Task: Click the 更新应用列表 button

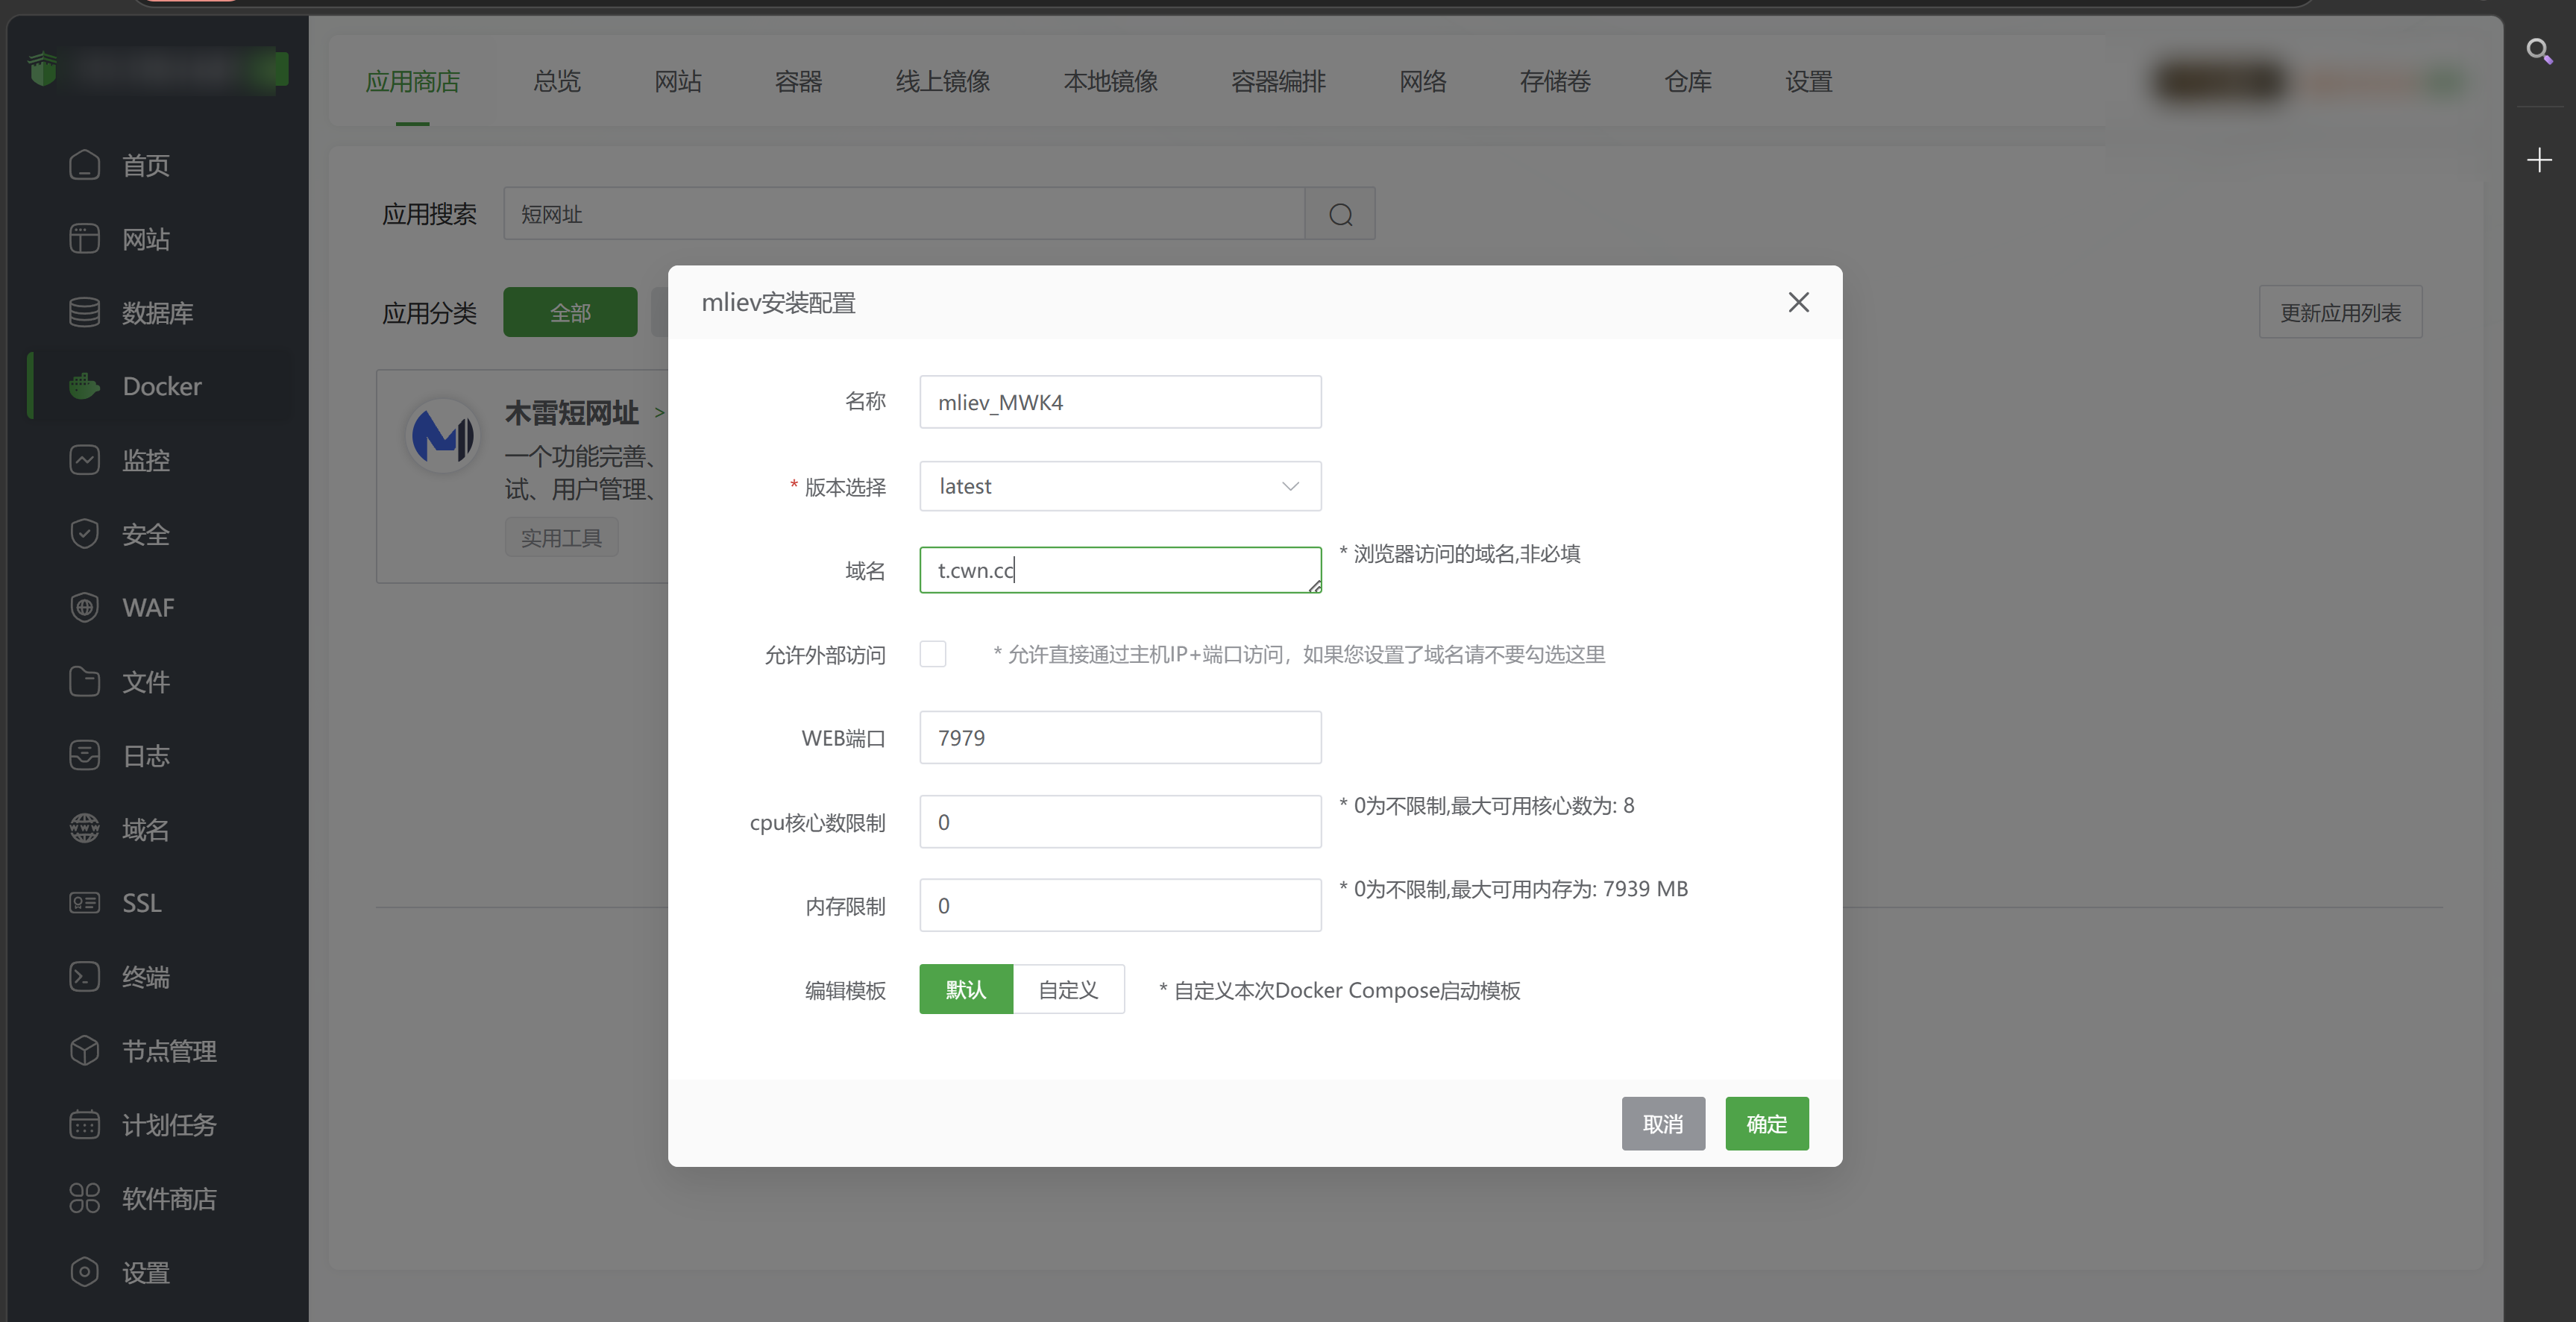Action: coord(2340,312)
